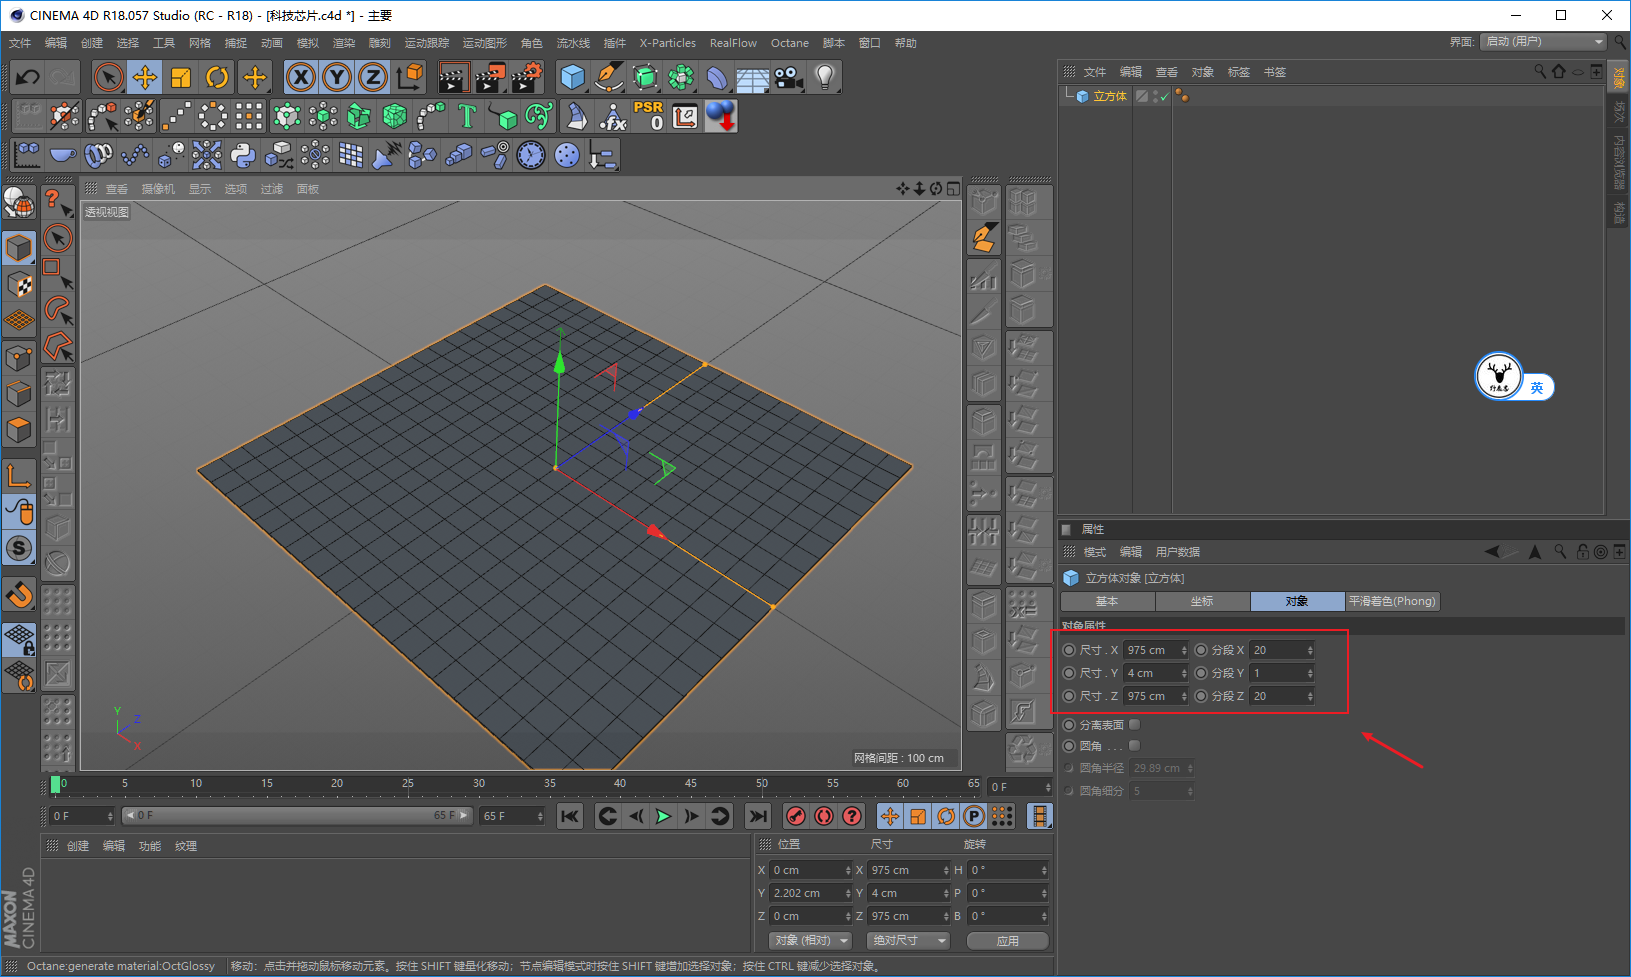The height and width of the screenshot is (977, 1631).
Task: Click the object manager search magnifier icon
Action: point(1540,71)
